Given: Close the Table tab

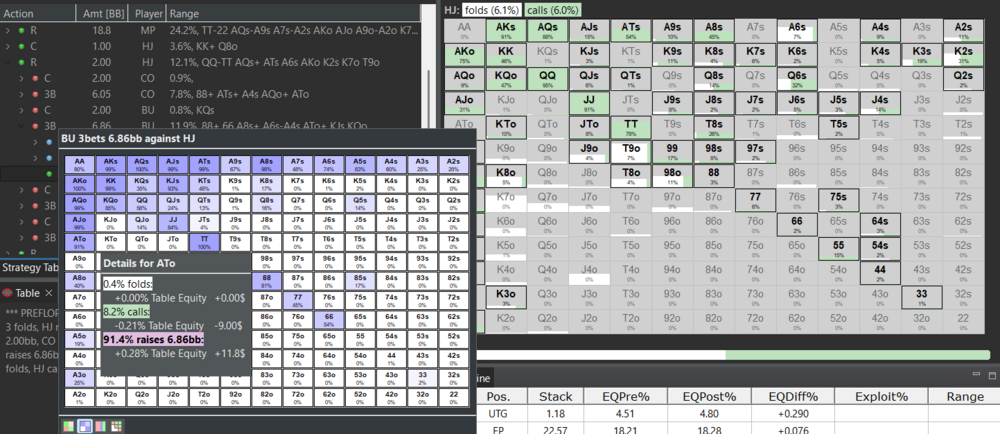Looking at the screenshot, I should point(49,293).
